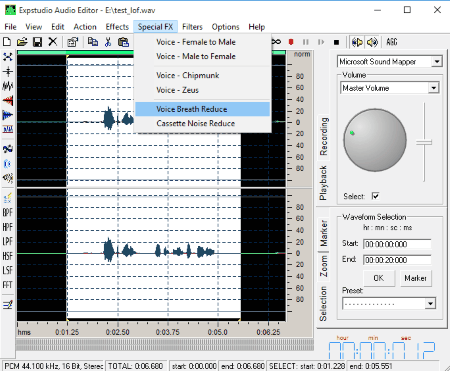Click the New file icon
The width and height of the screenshot is (450, 371).
tap(7, 42)
